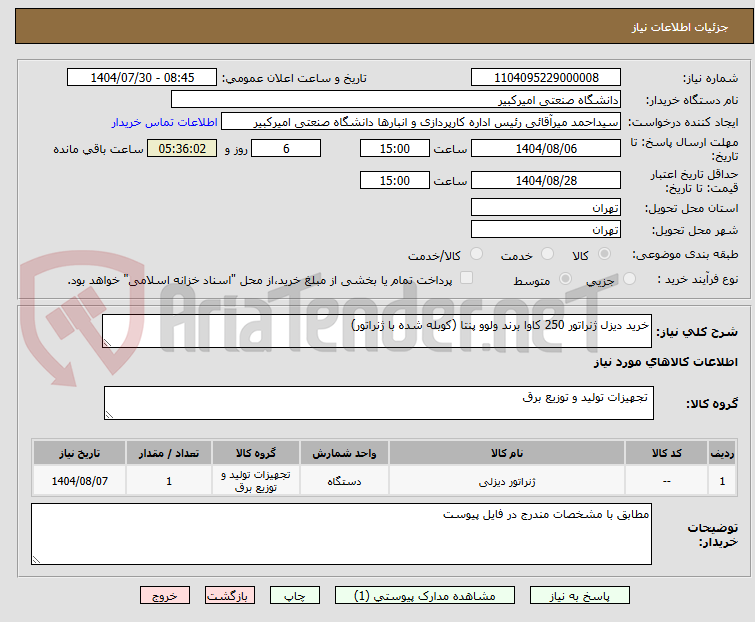Click the خروج exit button

(165, 596)
